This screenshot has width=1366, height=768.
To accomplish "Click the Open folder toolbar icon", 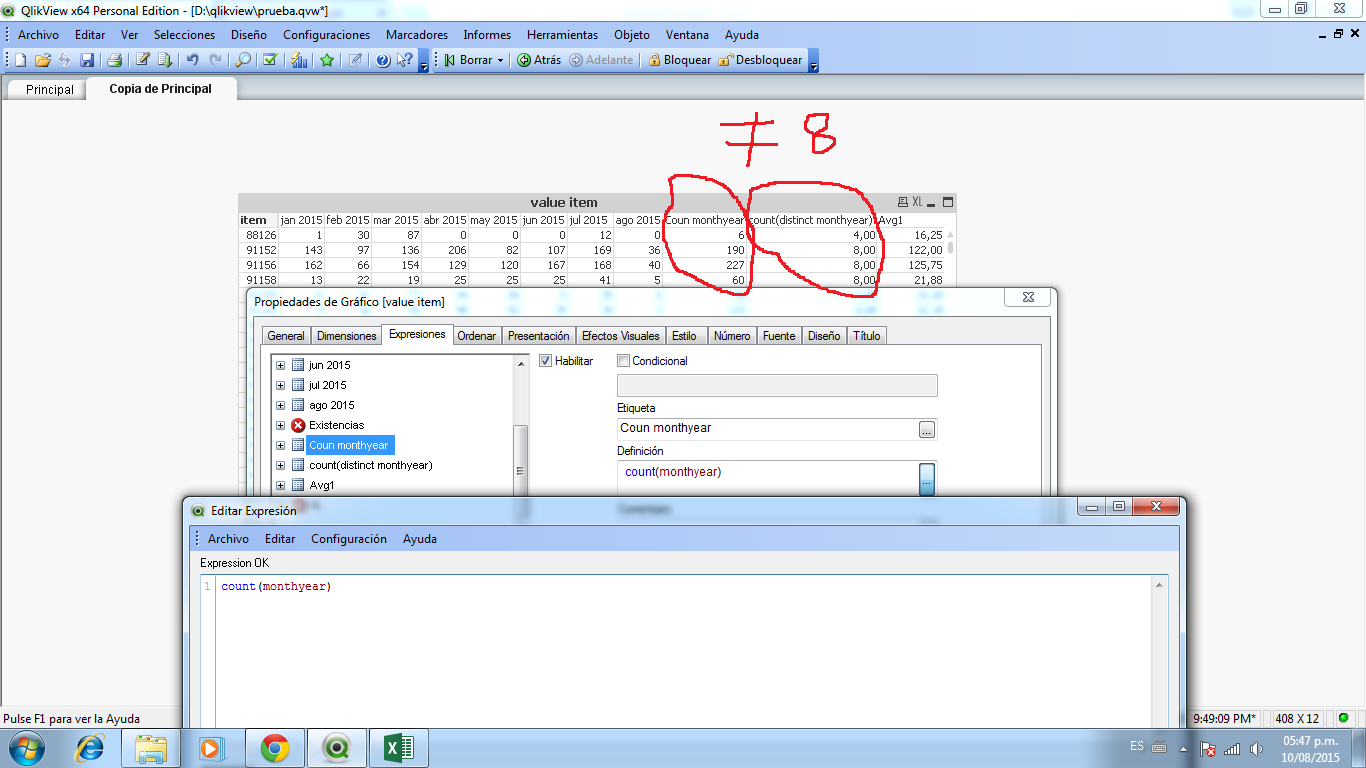I will pos(42,60).
